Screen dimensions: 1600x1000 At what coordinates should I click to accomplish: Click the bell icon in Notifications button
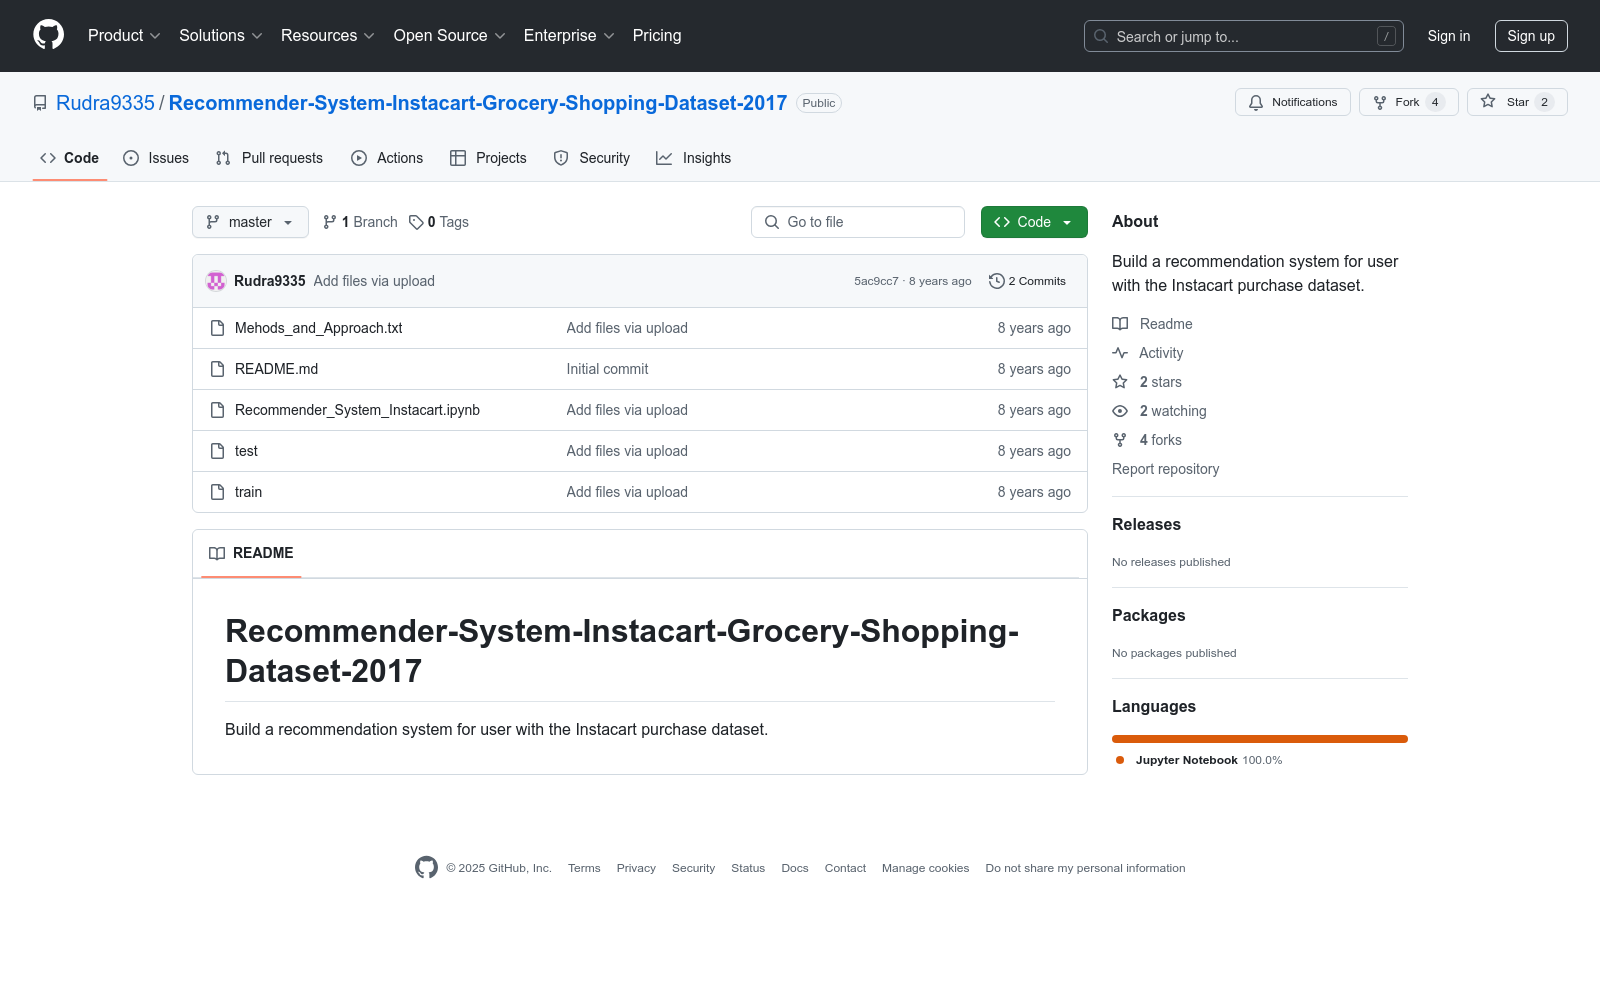click(1256, 102)
